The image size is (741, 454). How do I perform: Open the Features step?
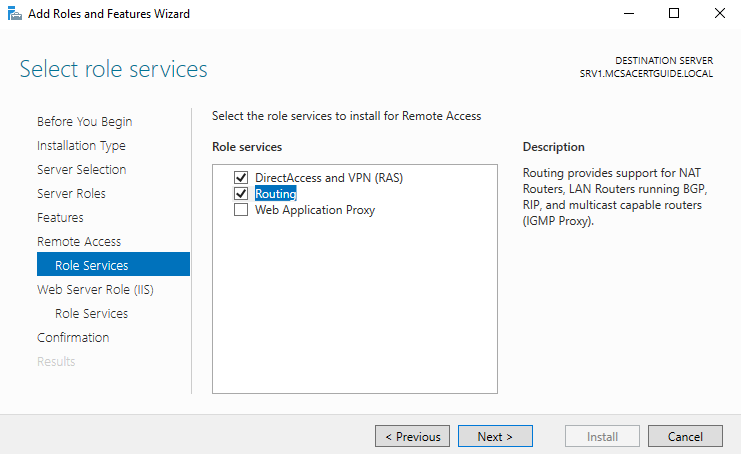(x=60, y=218)
